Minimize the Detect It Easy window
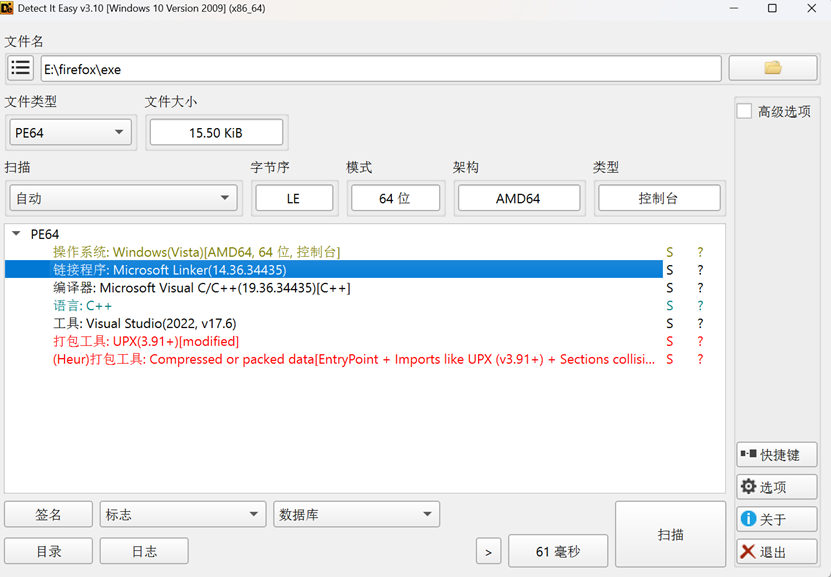The image size is (831, 577). click(x=734, y=8)
